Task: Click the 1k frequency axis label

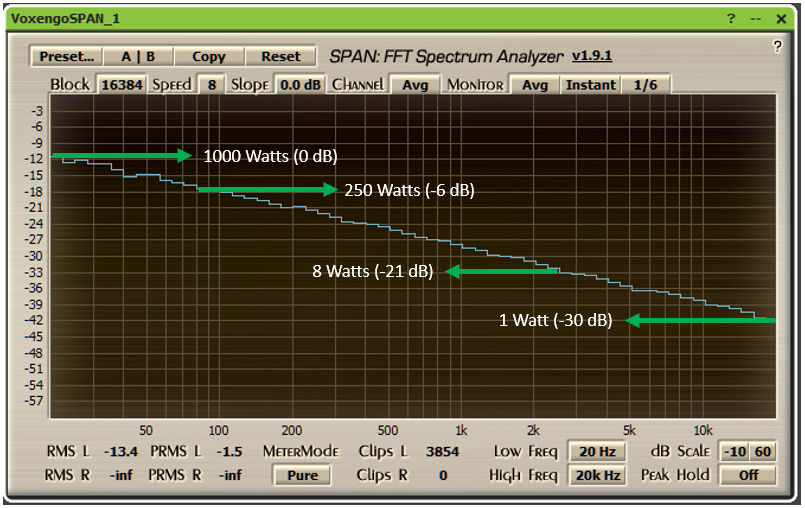Action: coord(461,430)
